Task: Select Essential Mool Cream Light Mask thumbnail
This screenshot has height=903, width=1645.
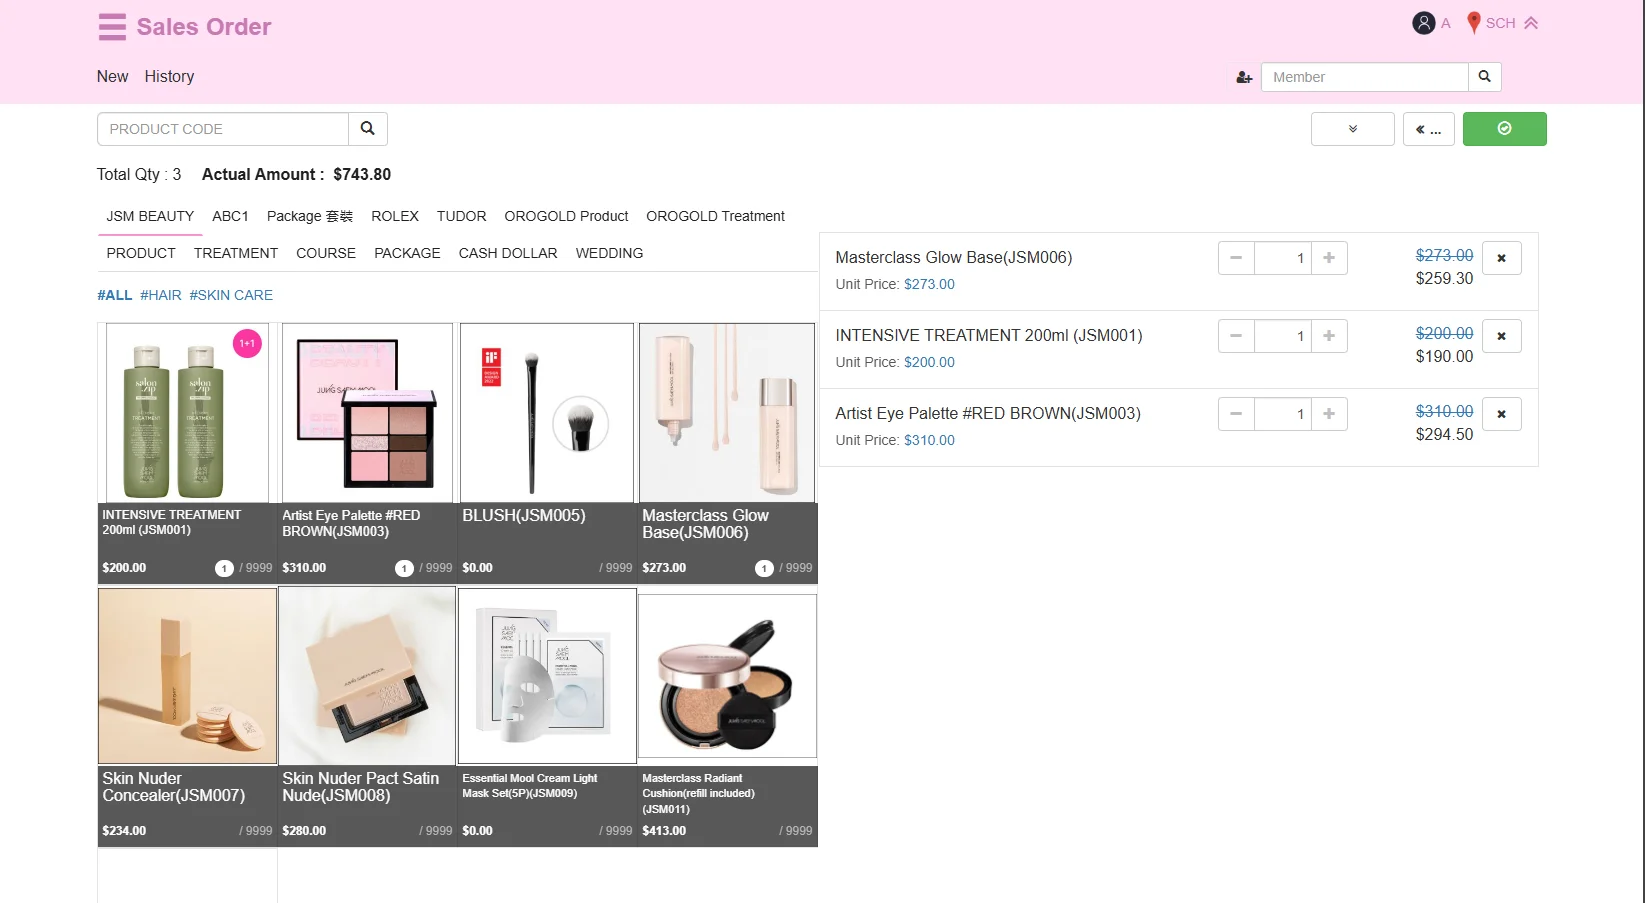Action: (547, 676)
